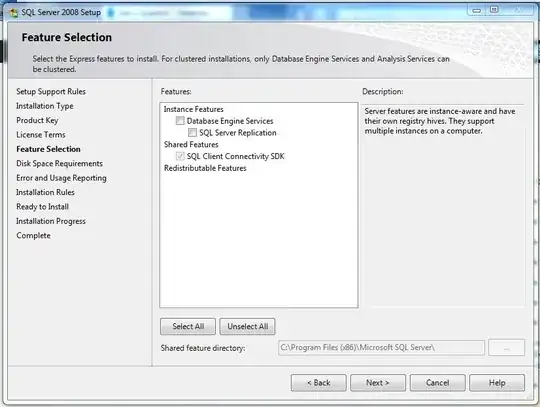Click the Description text about server features
Screen dimensions: 540x407
(x=440, y=121)
